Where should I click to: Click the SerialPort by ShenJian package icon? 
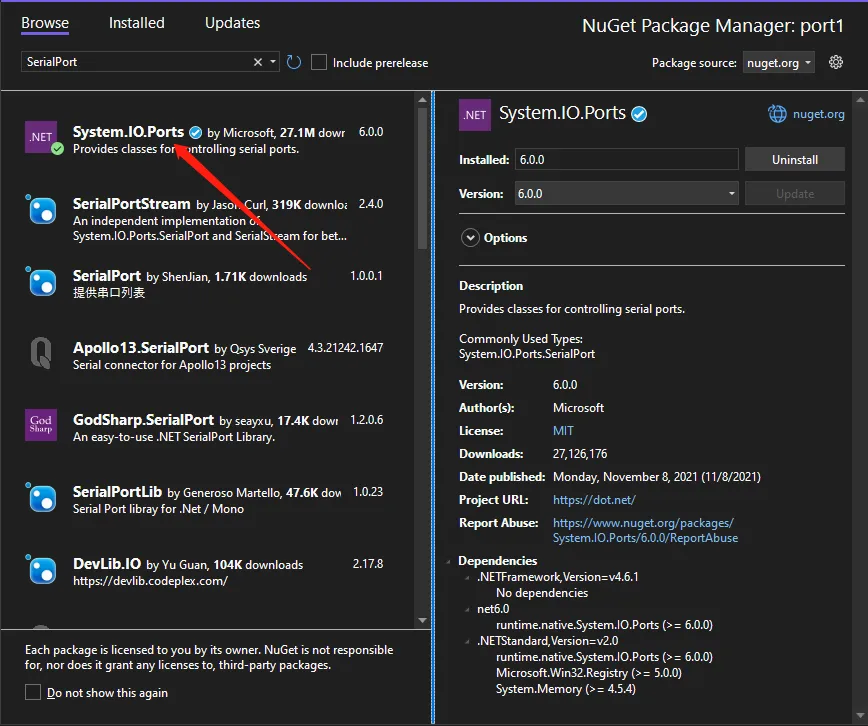click(42, 282)
